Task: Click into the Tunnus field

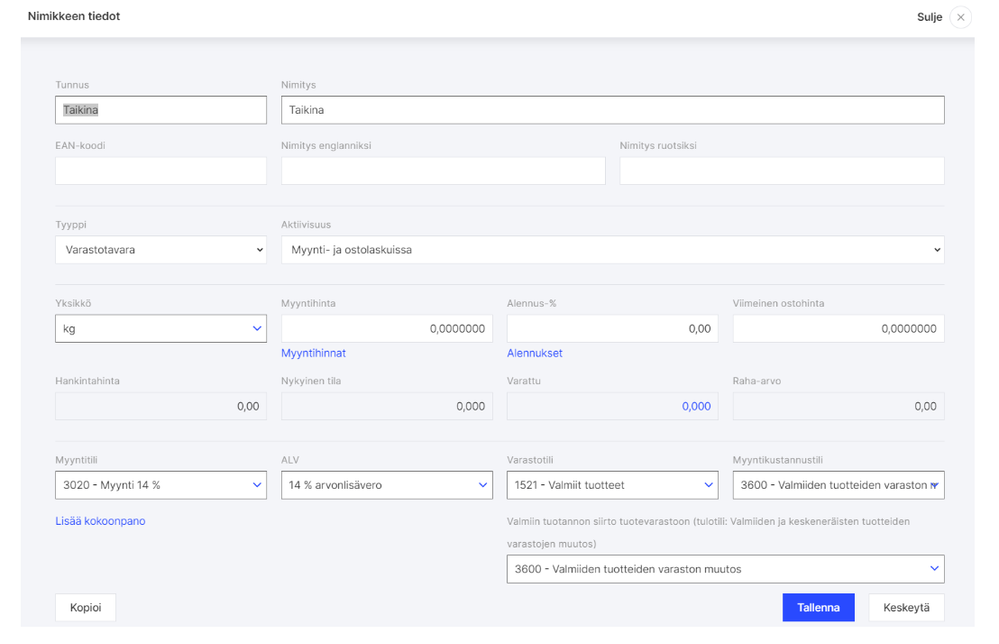Action: (x=160, y=110)
